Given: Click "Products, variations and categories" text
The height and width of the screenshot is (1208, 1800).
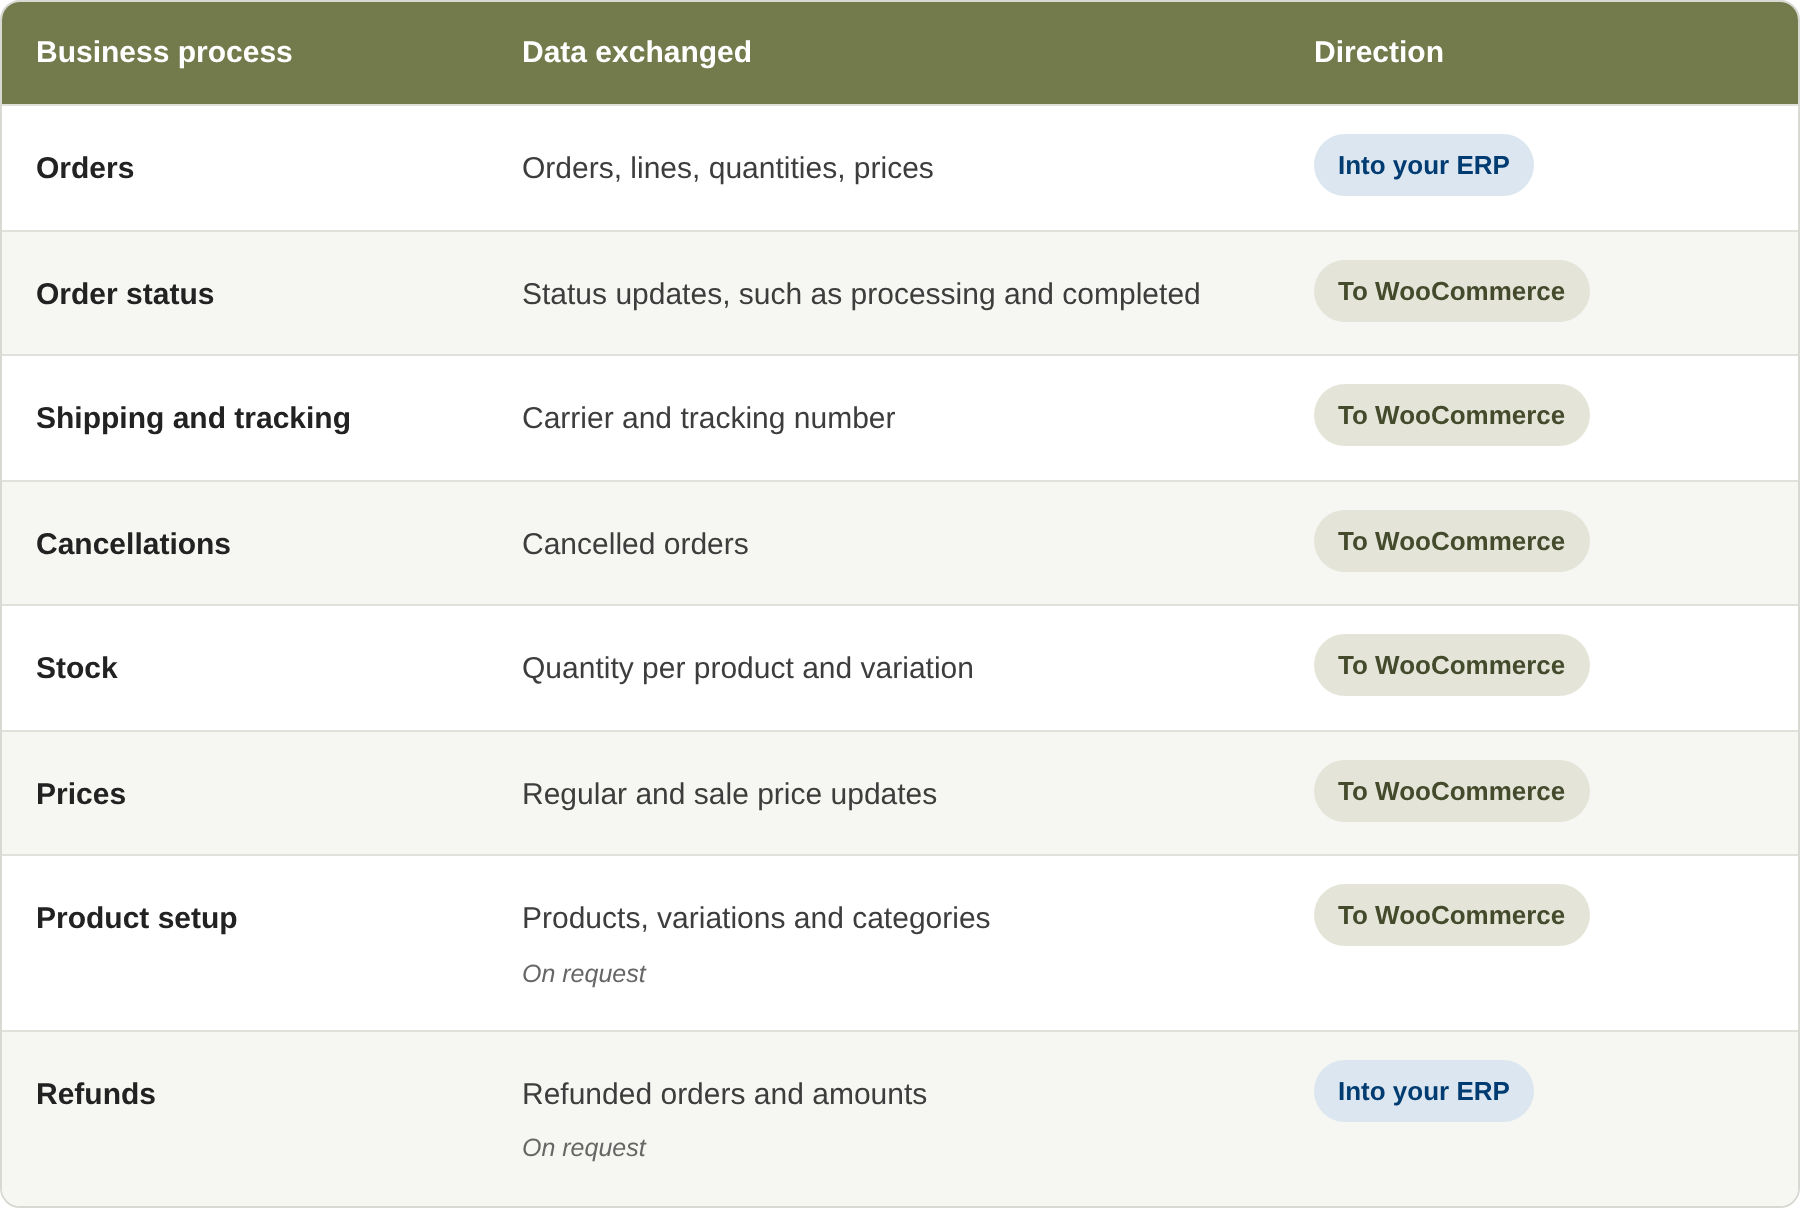Looking at the screenshot, I should point(756,918).
